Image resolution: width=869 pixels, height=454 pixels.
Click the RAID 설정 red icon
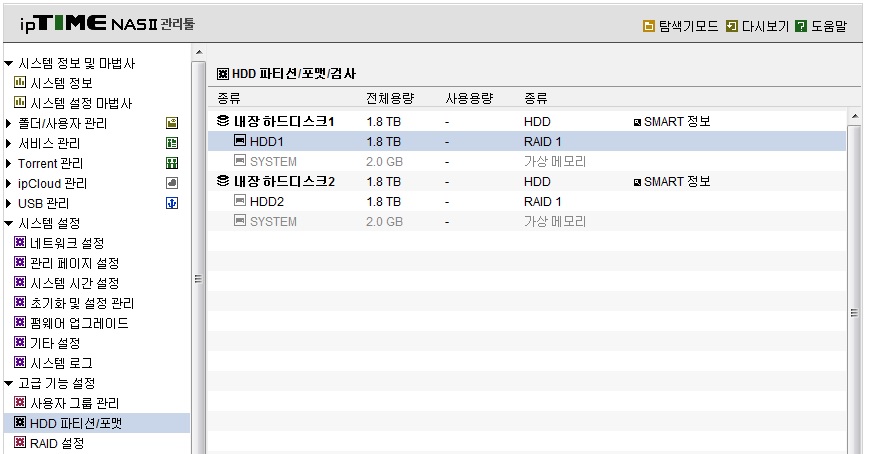pyautogui.click(x=20, y=442)
